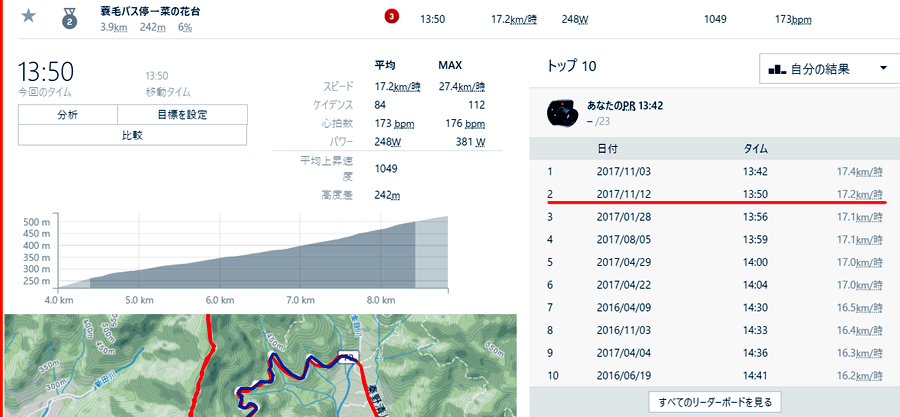Click the dropdown arrow beside 自分の結果

(x=883, y=69)
